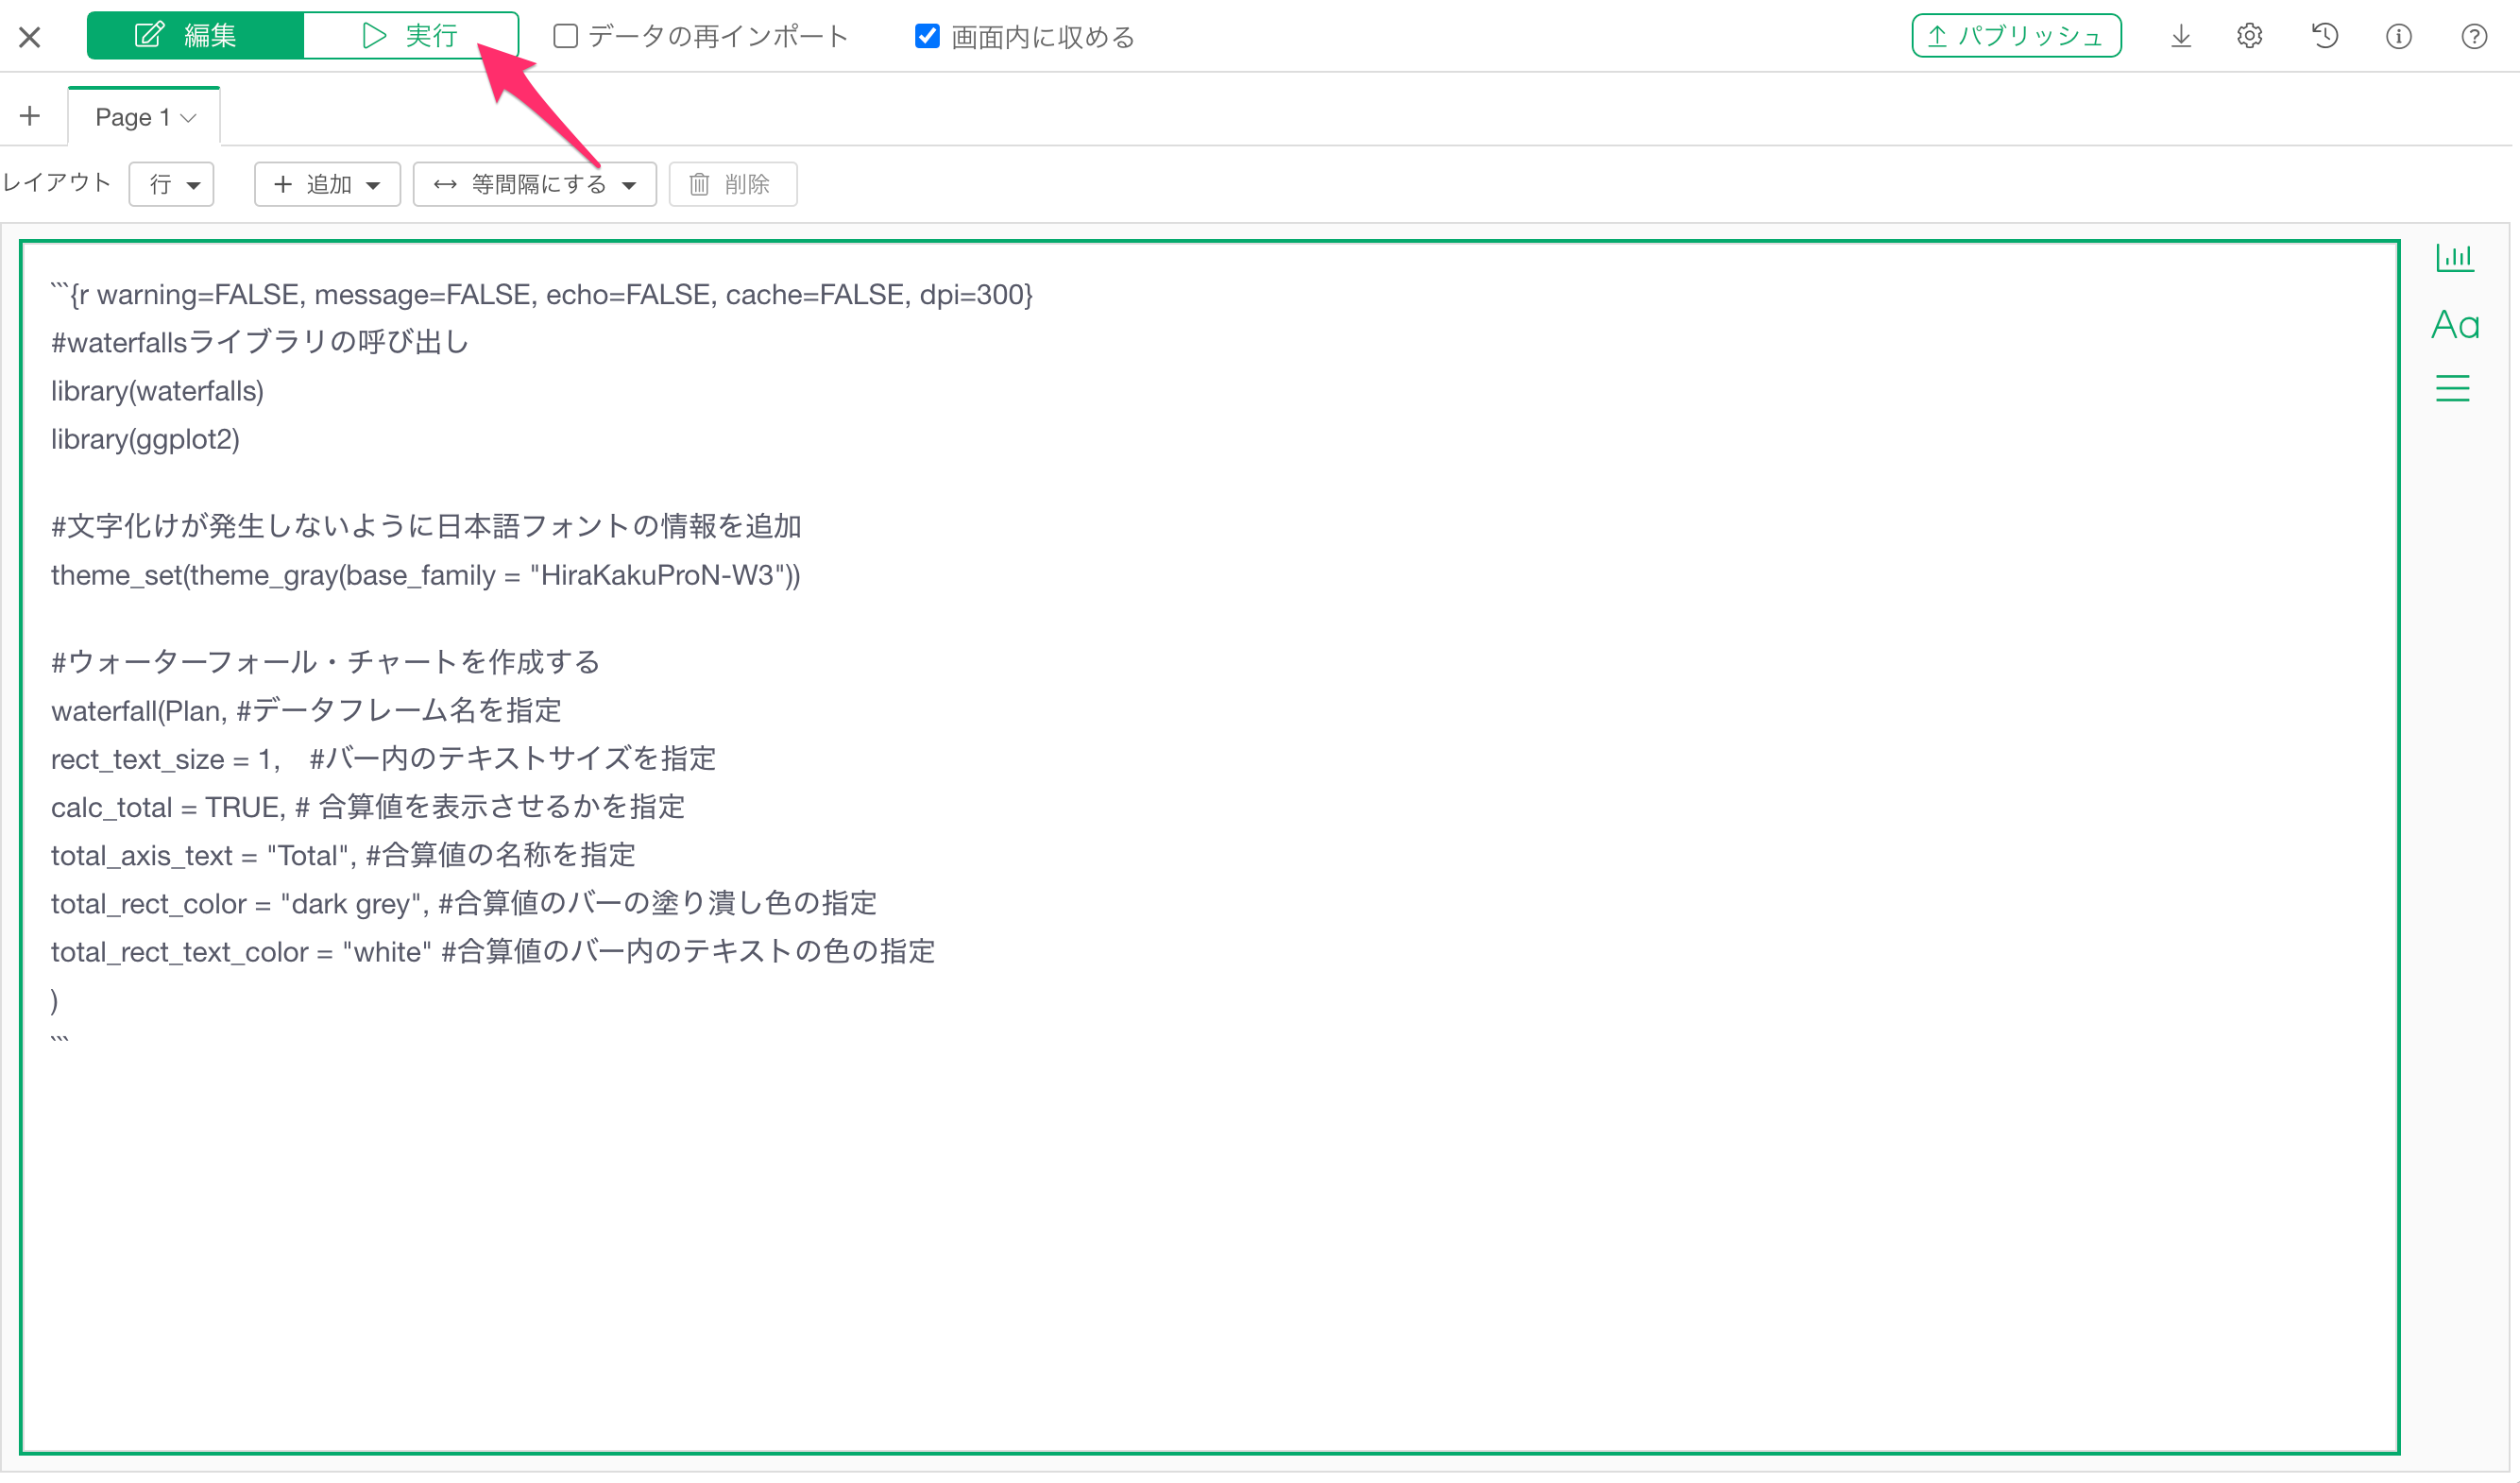Click the theme_set(theme_gray...) line
This screenshot has height=1483, width=2520.
pyautogui.click(x=426, y=575)
